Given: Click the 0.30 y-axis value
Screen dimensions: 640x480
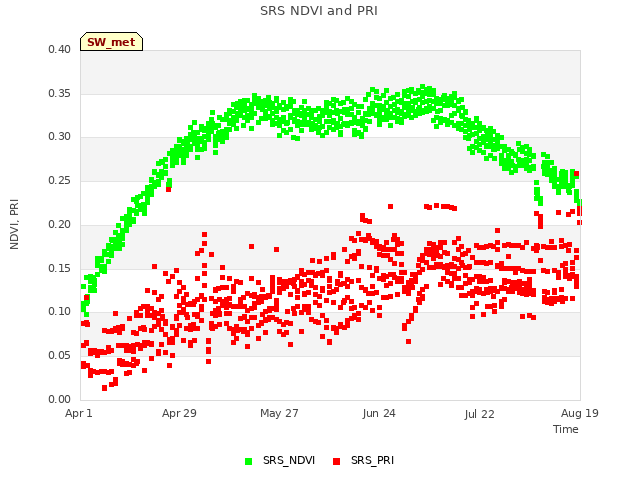Looking at the screenshot, I should point(59,136).
